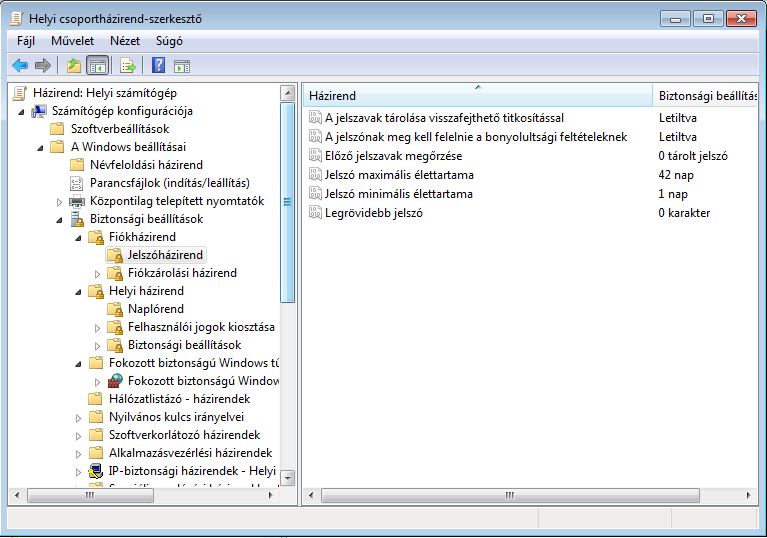The width and height of the screenshot is (767, 538).
Task: Click the Up one level folder icon
Action: tap(74, 65)
